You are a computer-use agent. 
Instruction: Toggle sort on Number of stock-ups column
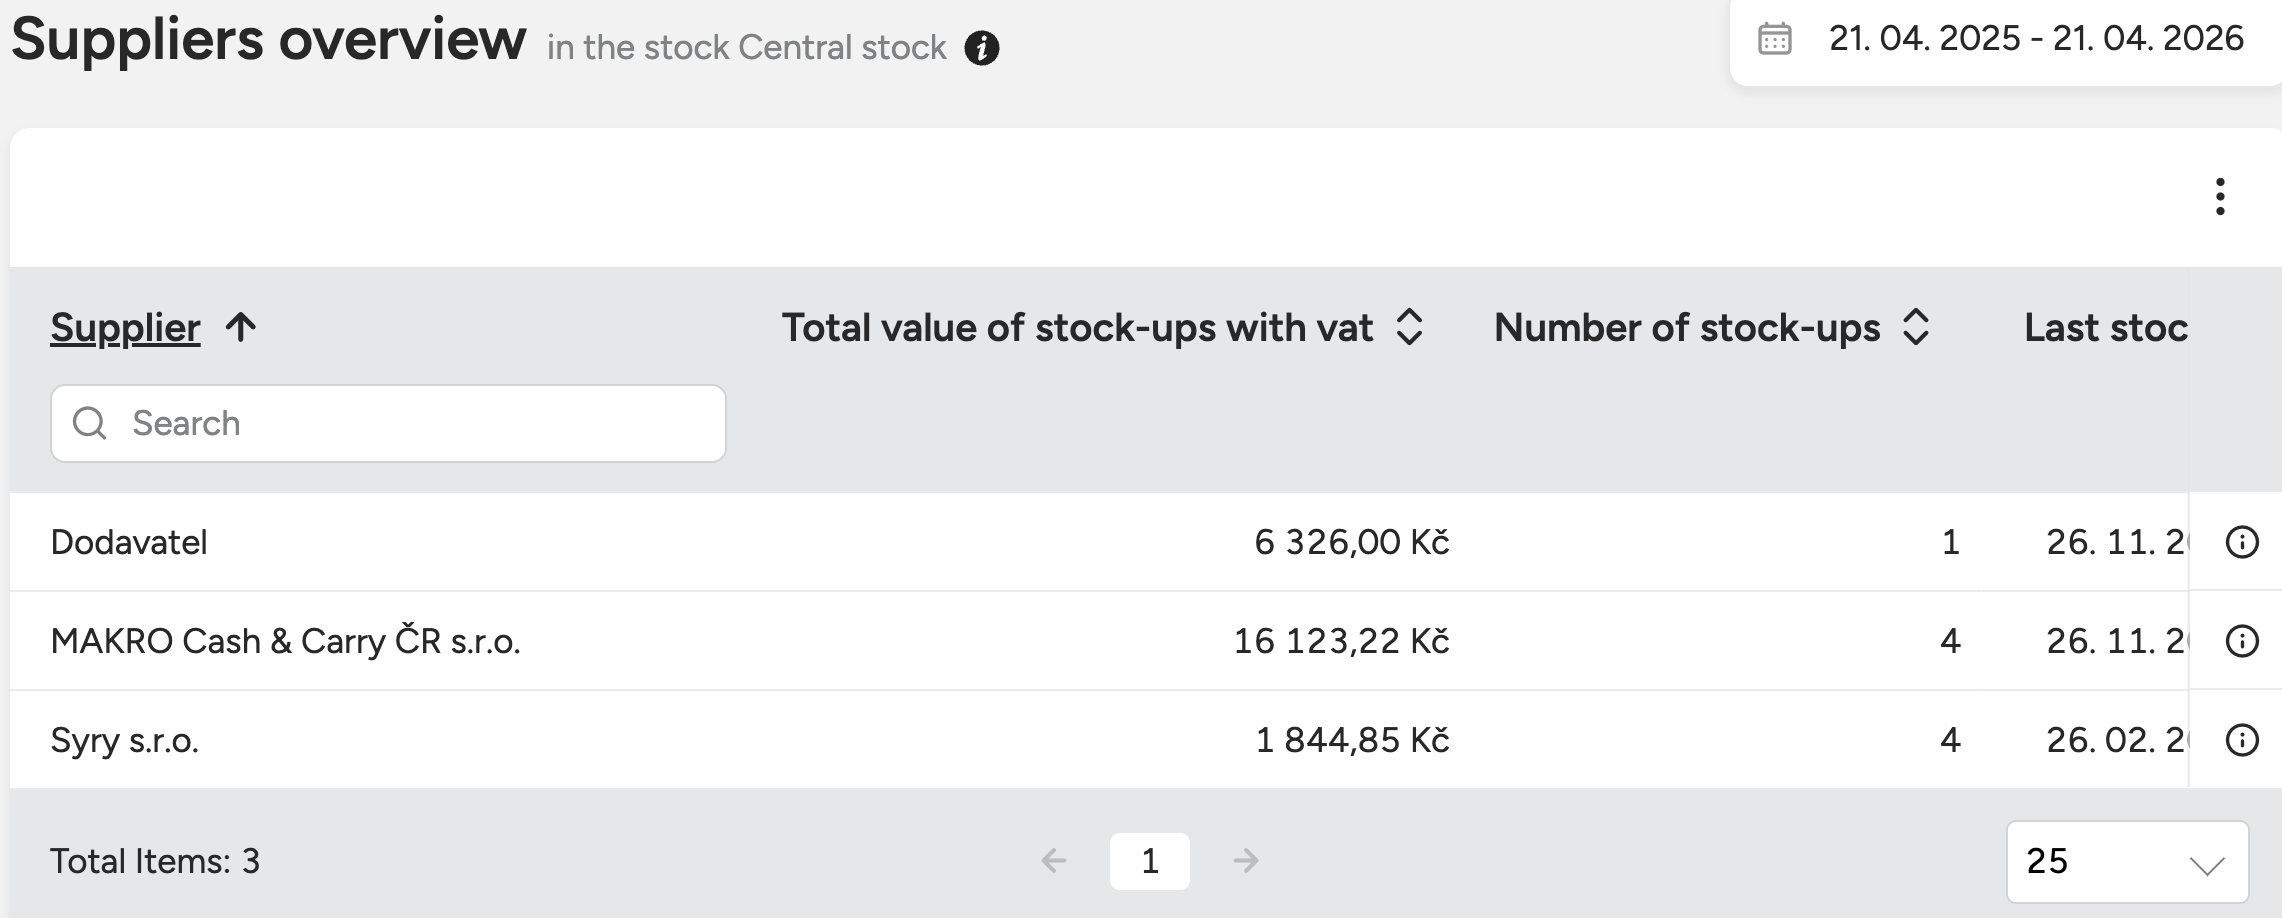1915,327
